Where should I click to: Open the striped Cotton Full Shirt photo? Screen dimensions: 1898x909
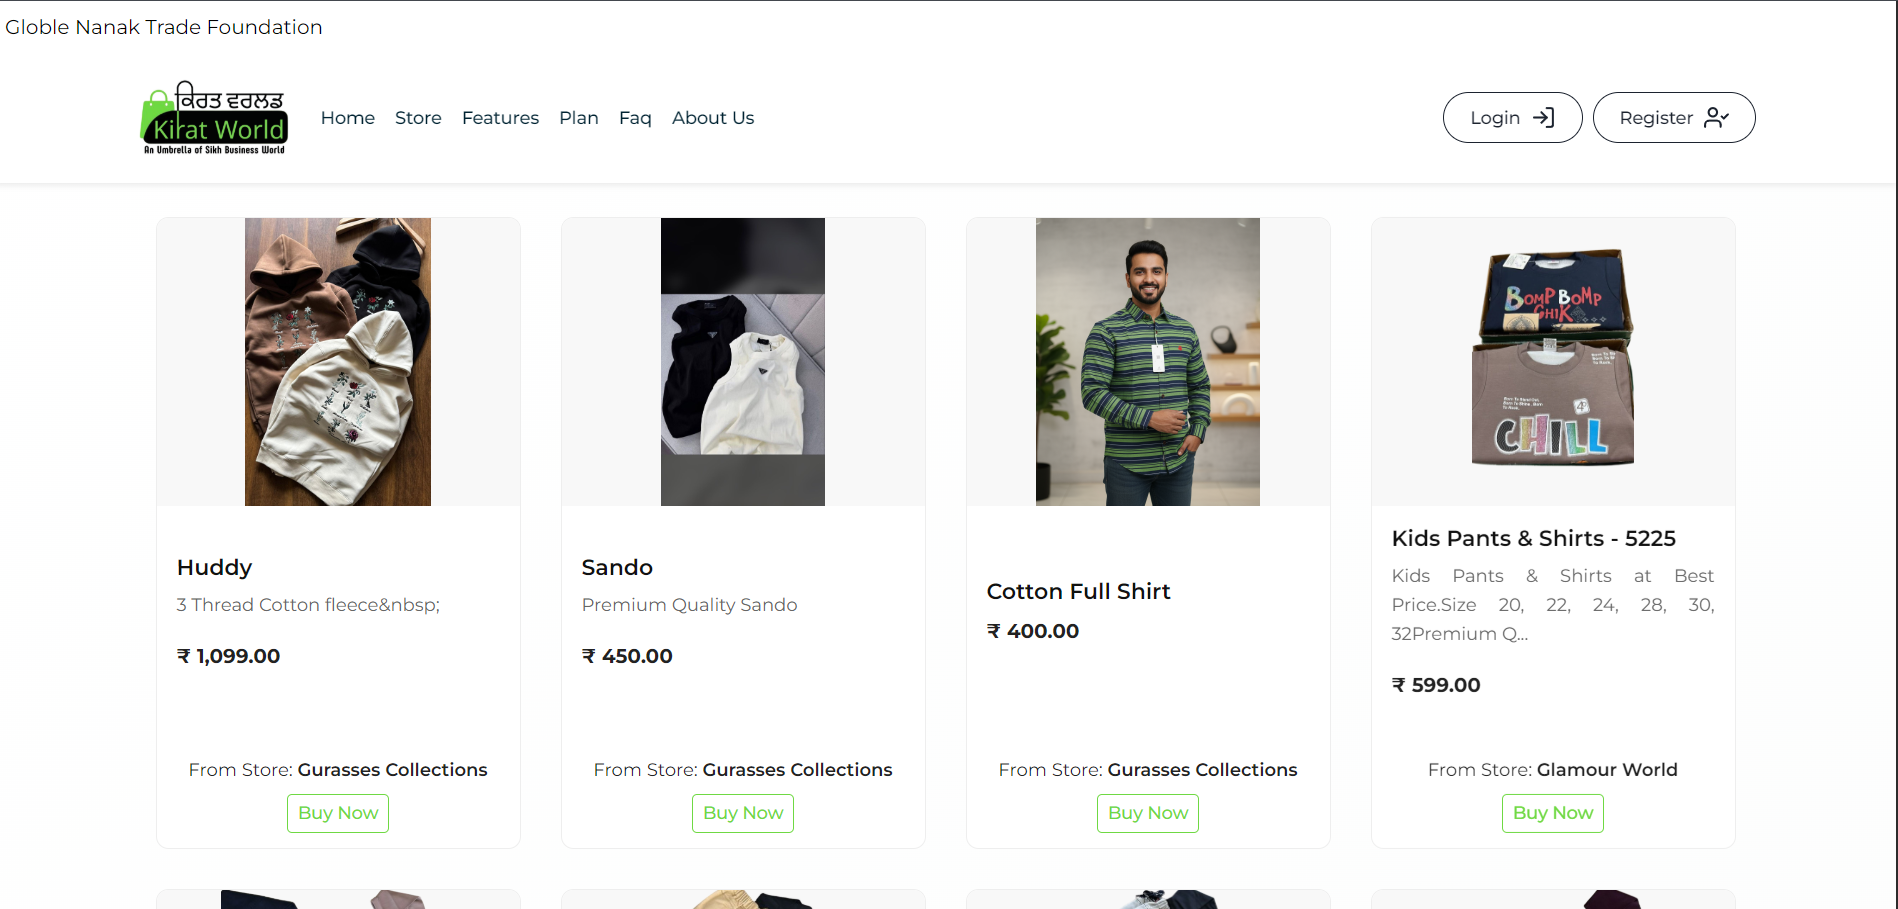pos(1147,362)
